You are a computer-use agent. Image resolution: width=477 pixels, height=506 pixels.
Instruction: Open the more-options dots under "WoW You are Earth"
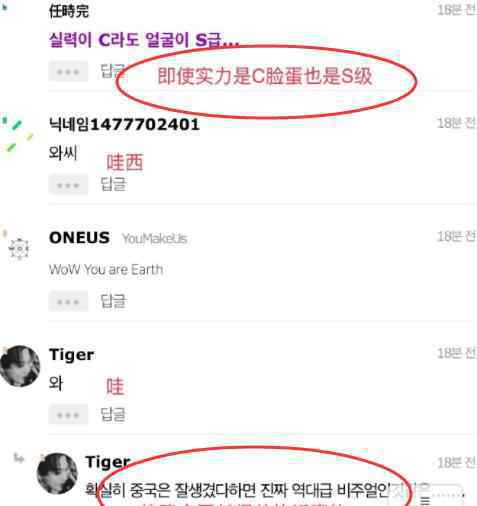68,301
